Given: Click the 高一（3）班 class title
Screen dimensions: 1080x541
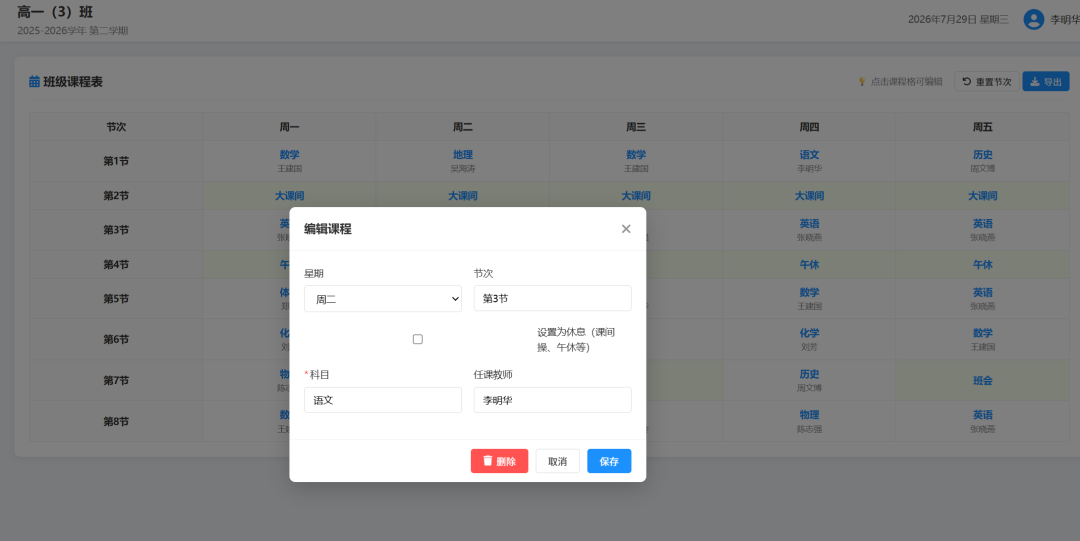Looking at the screenshot, I should (55, 12).
